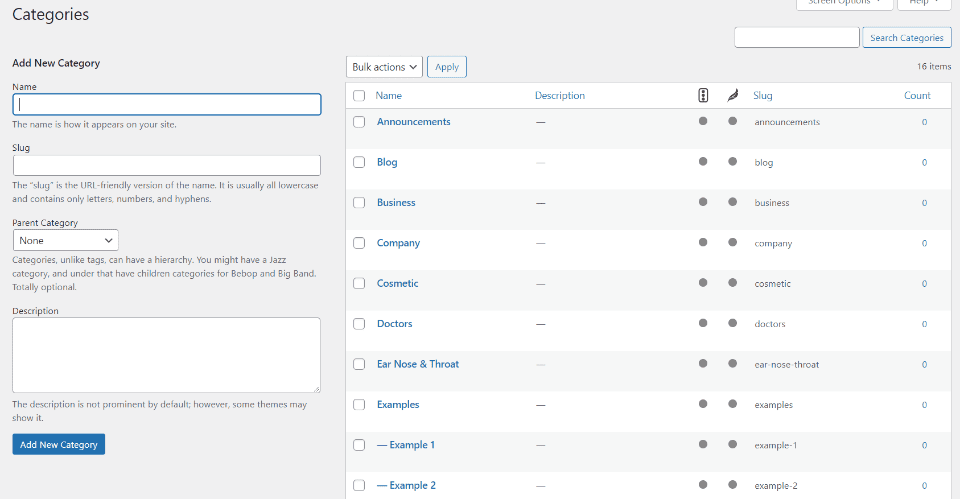Screen dimensions: 960x499
Task: Click the Apply bulk action button
Action: [447, 67]
